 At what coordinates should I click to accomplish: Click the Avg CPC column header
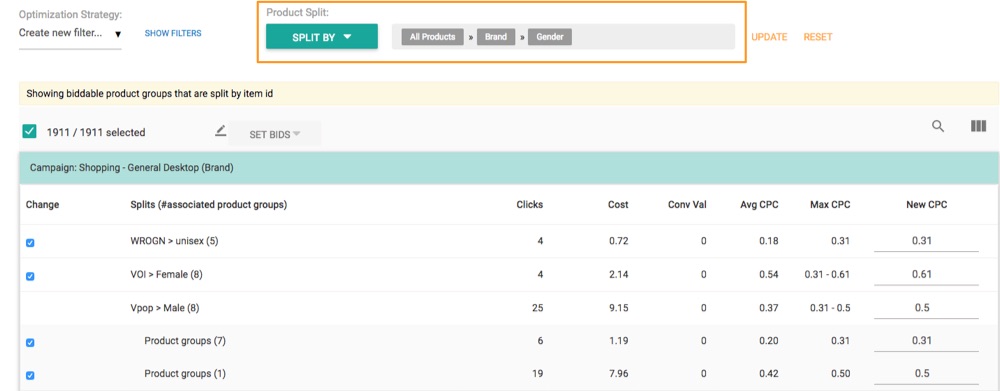[759, 205]
